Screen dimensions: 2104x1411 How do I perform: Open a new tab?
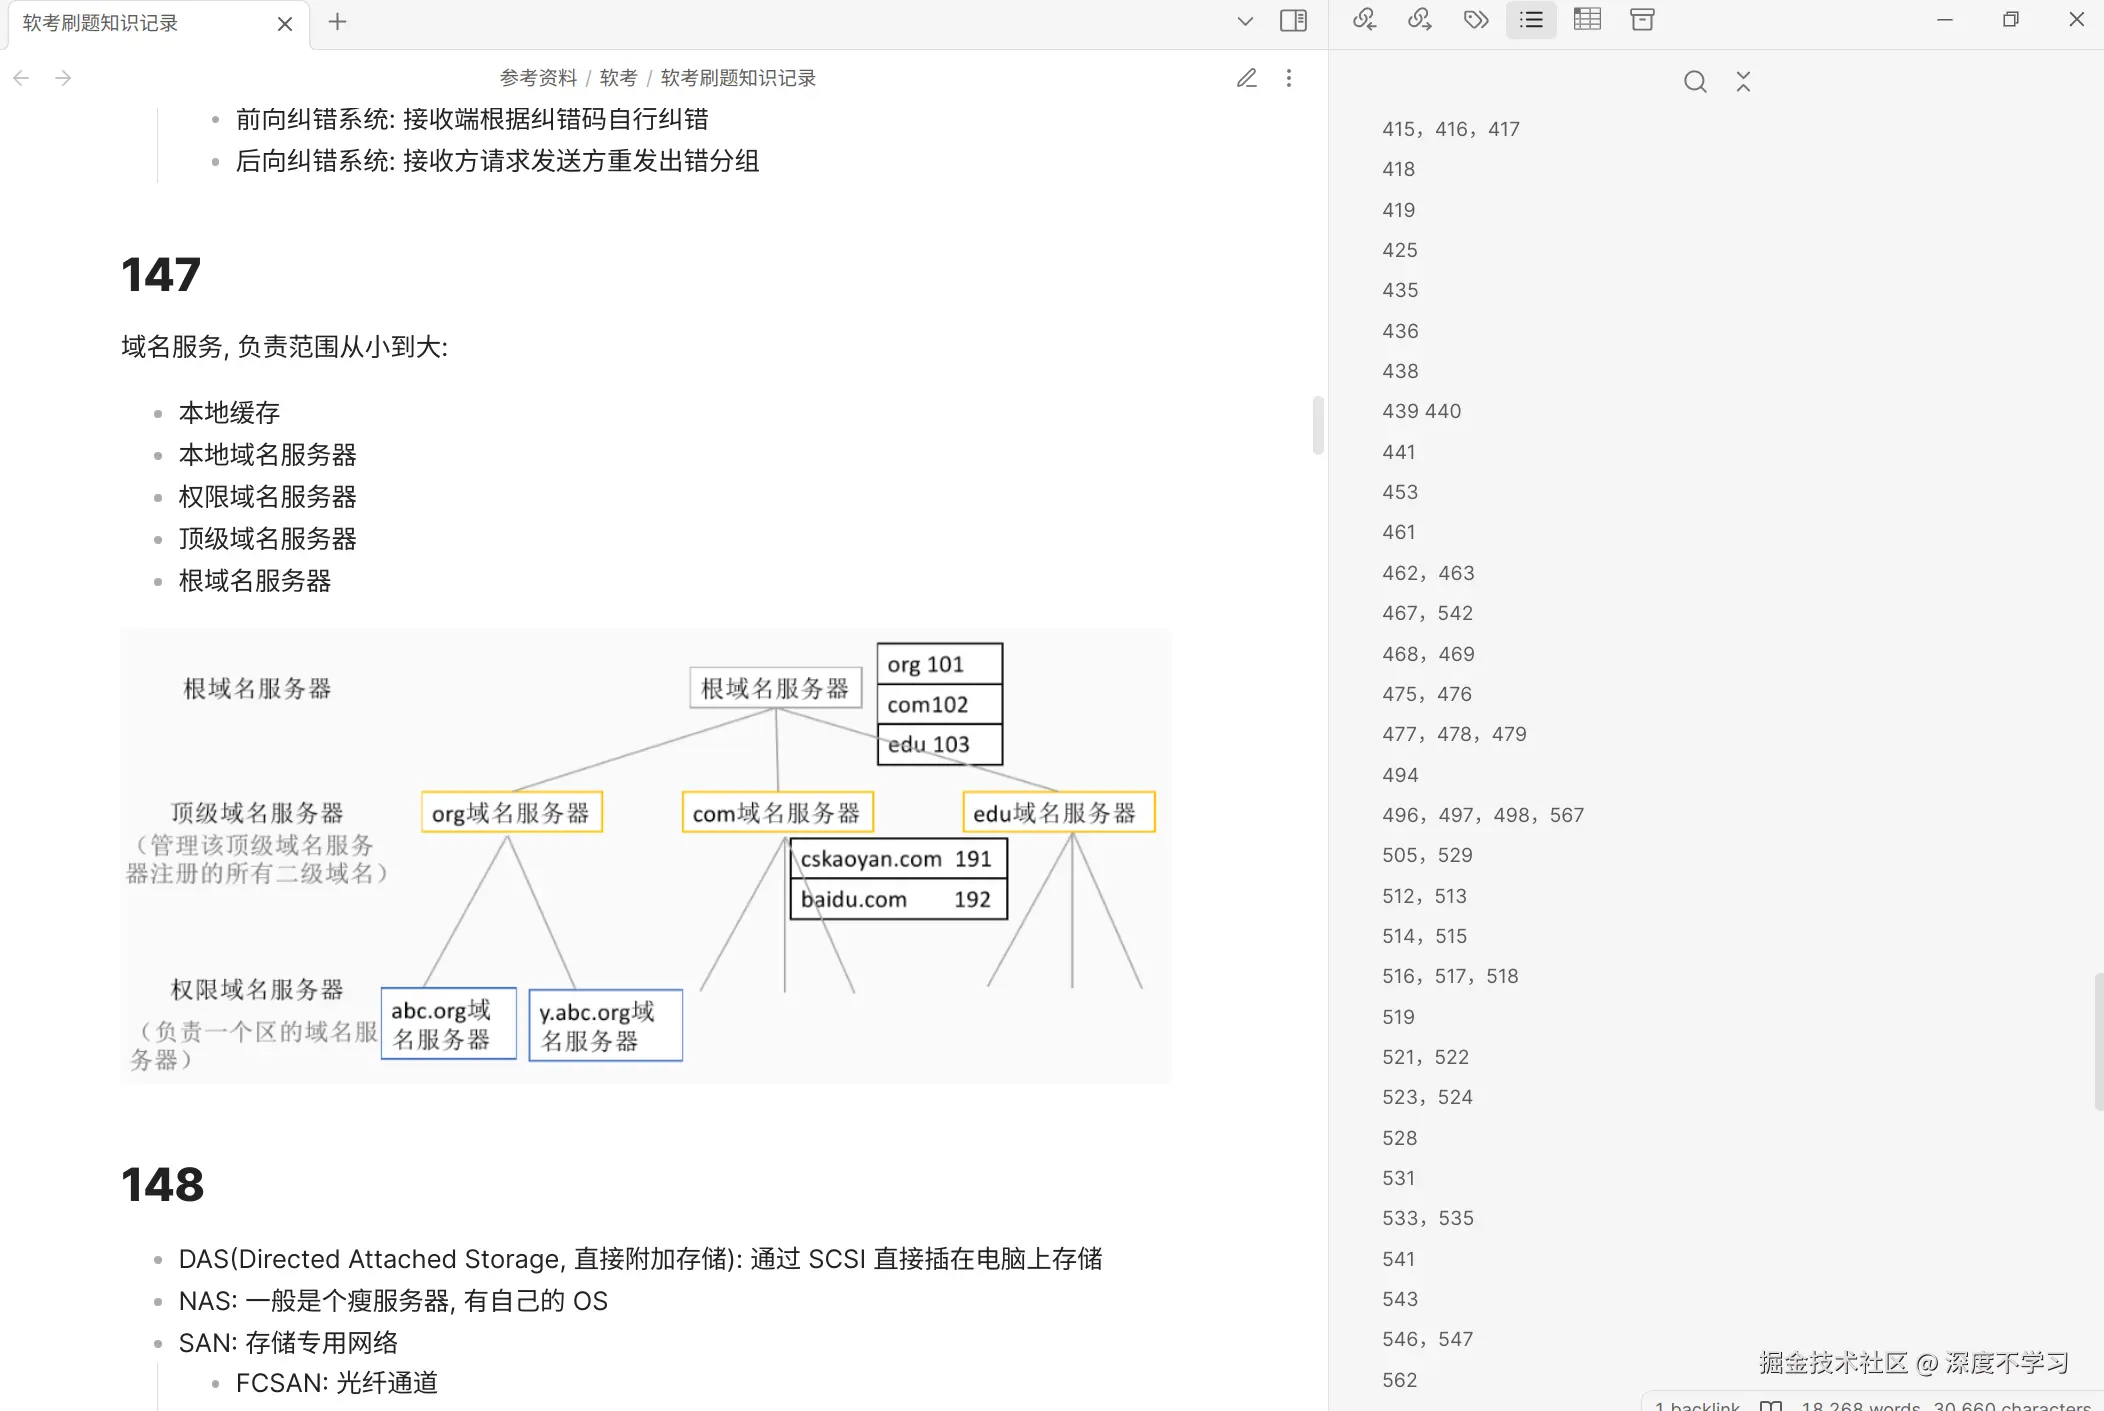point(337,22)
